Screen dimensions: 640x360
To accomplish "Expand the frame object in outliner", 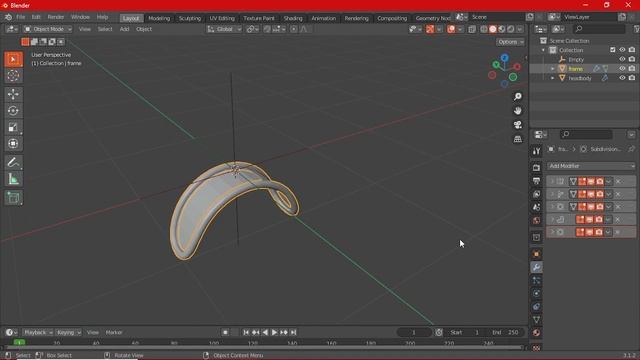I will coord(553,69).
